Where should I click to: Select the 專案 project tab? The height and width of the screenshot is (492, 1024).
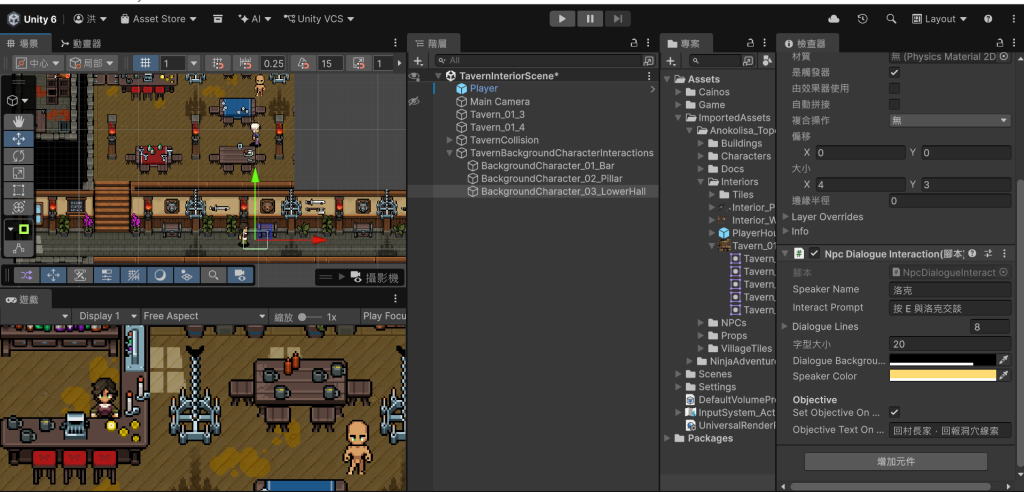coord(684,44)
